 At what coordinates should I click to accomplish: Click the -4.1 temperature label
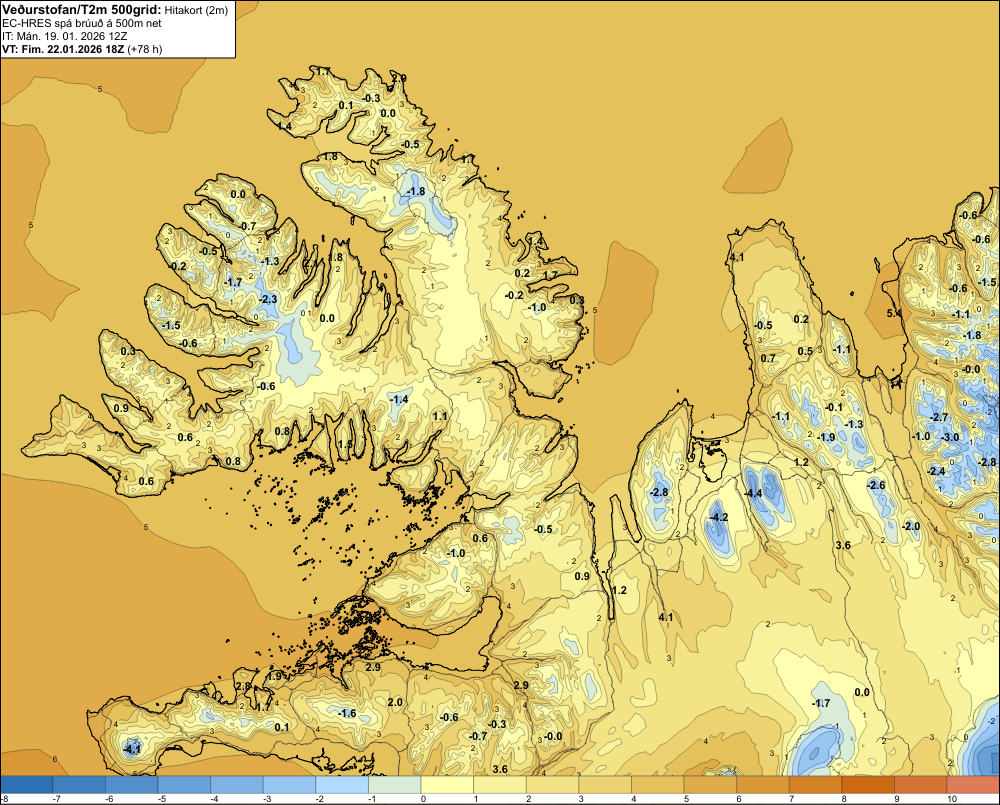(132, 749)
